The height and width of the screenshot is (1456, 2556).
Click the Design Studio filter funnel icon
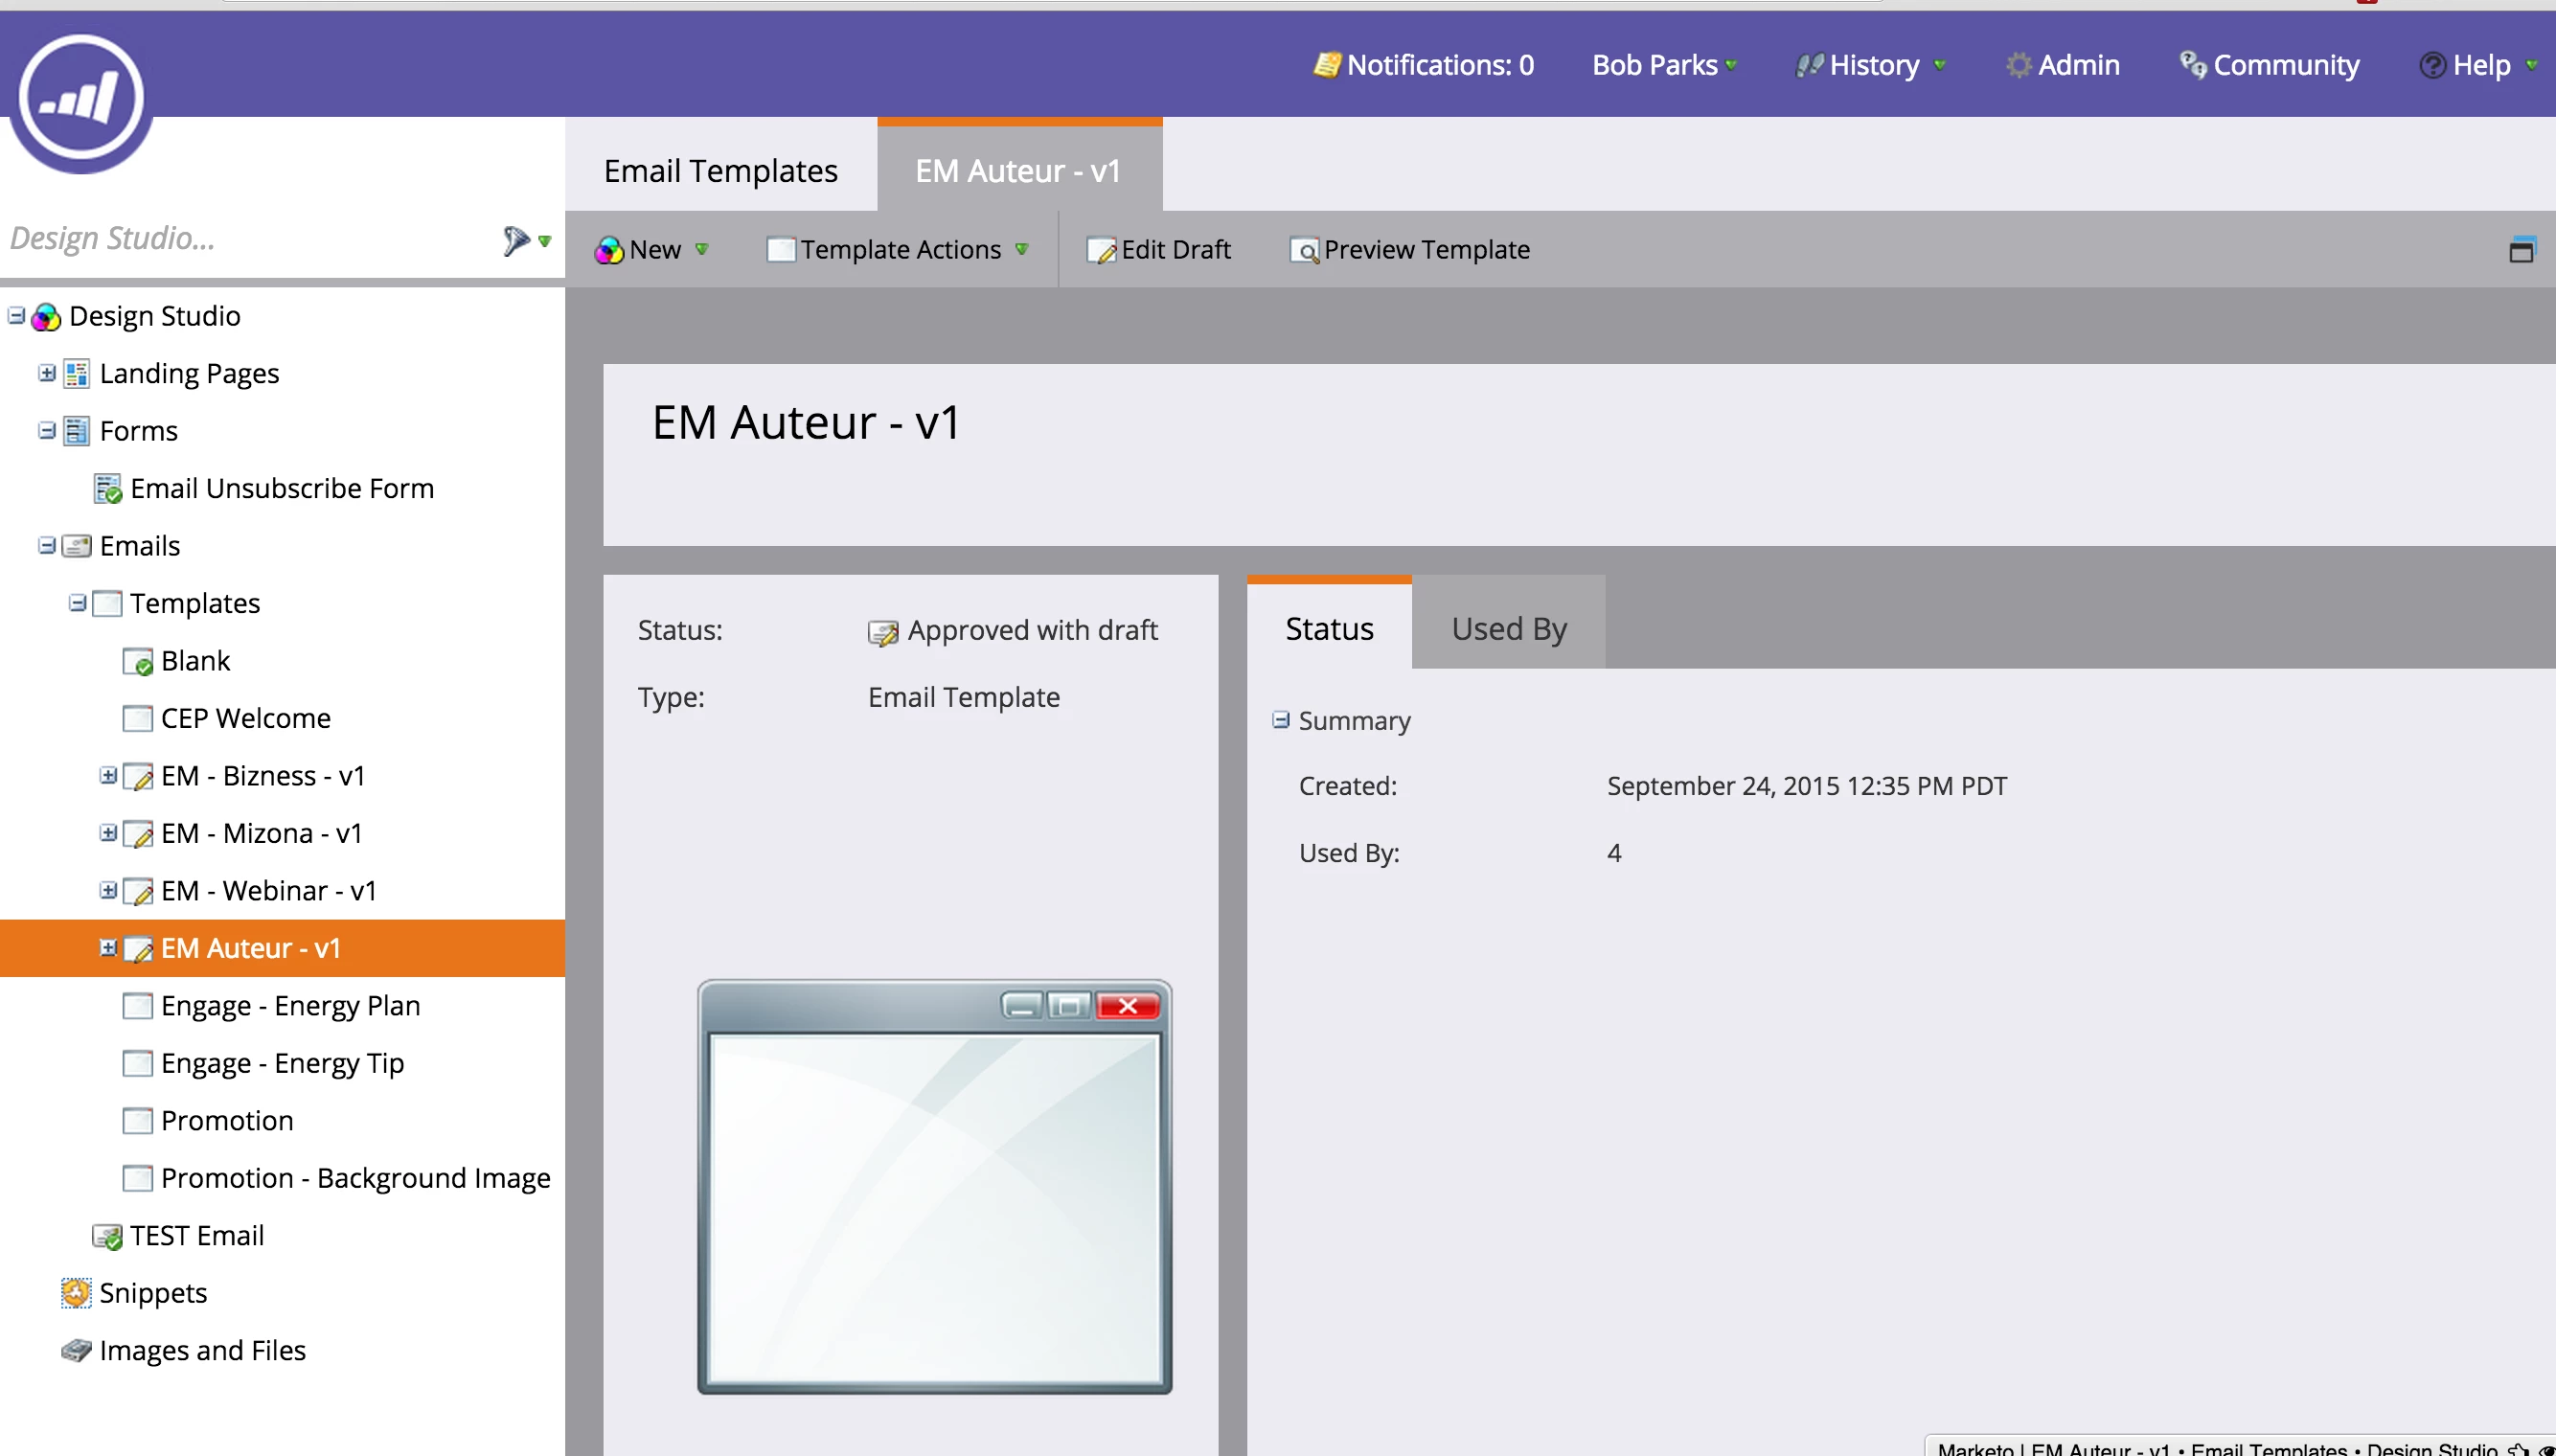tap(515, 240)
